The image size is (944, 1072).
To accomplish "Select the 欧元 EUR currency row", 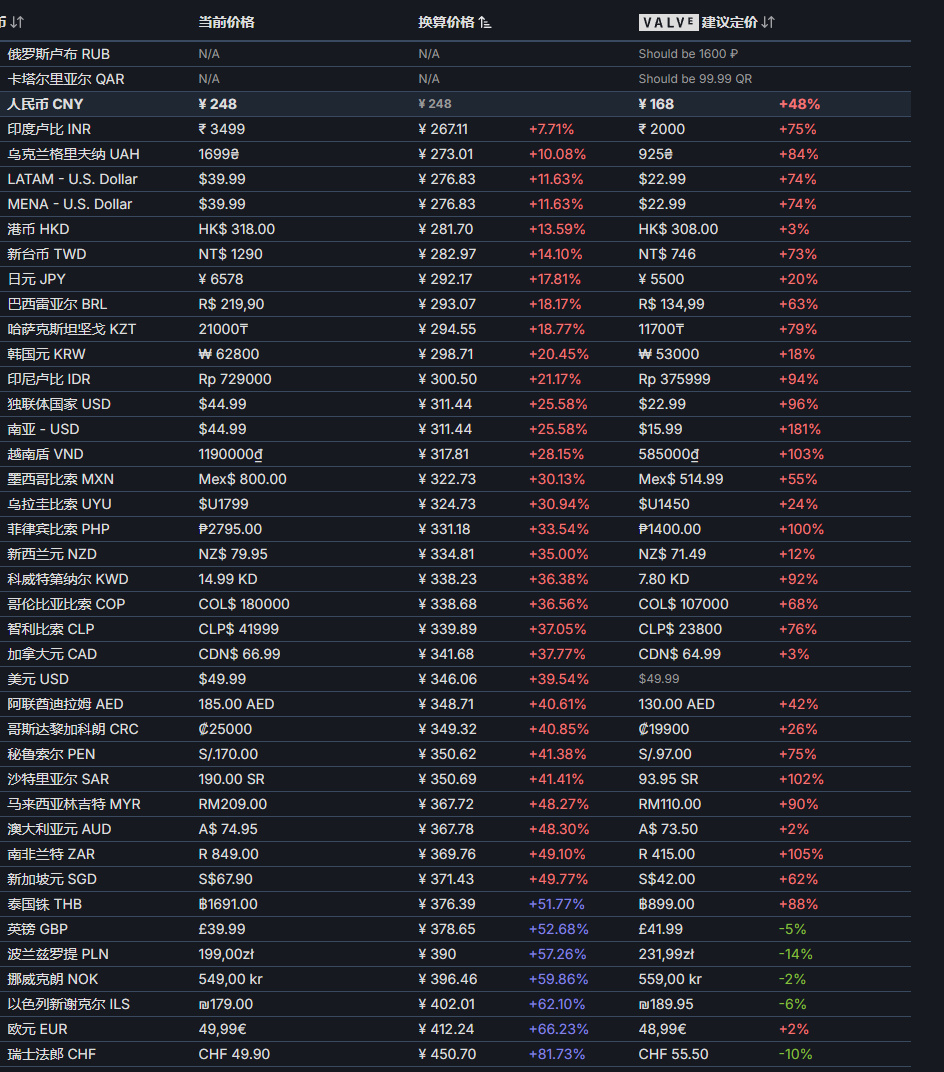I will pyautogui.click(x=37, y=1029).
